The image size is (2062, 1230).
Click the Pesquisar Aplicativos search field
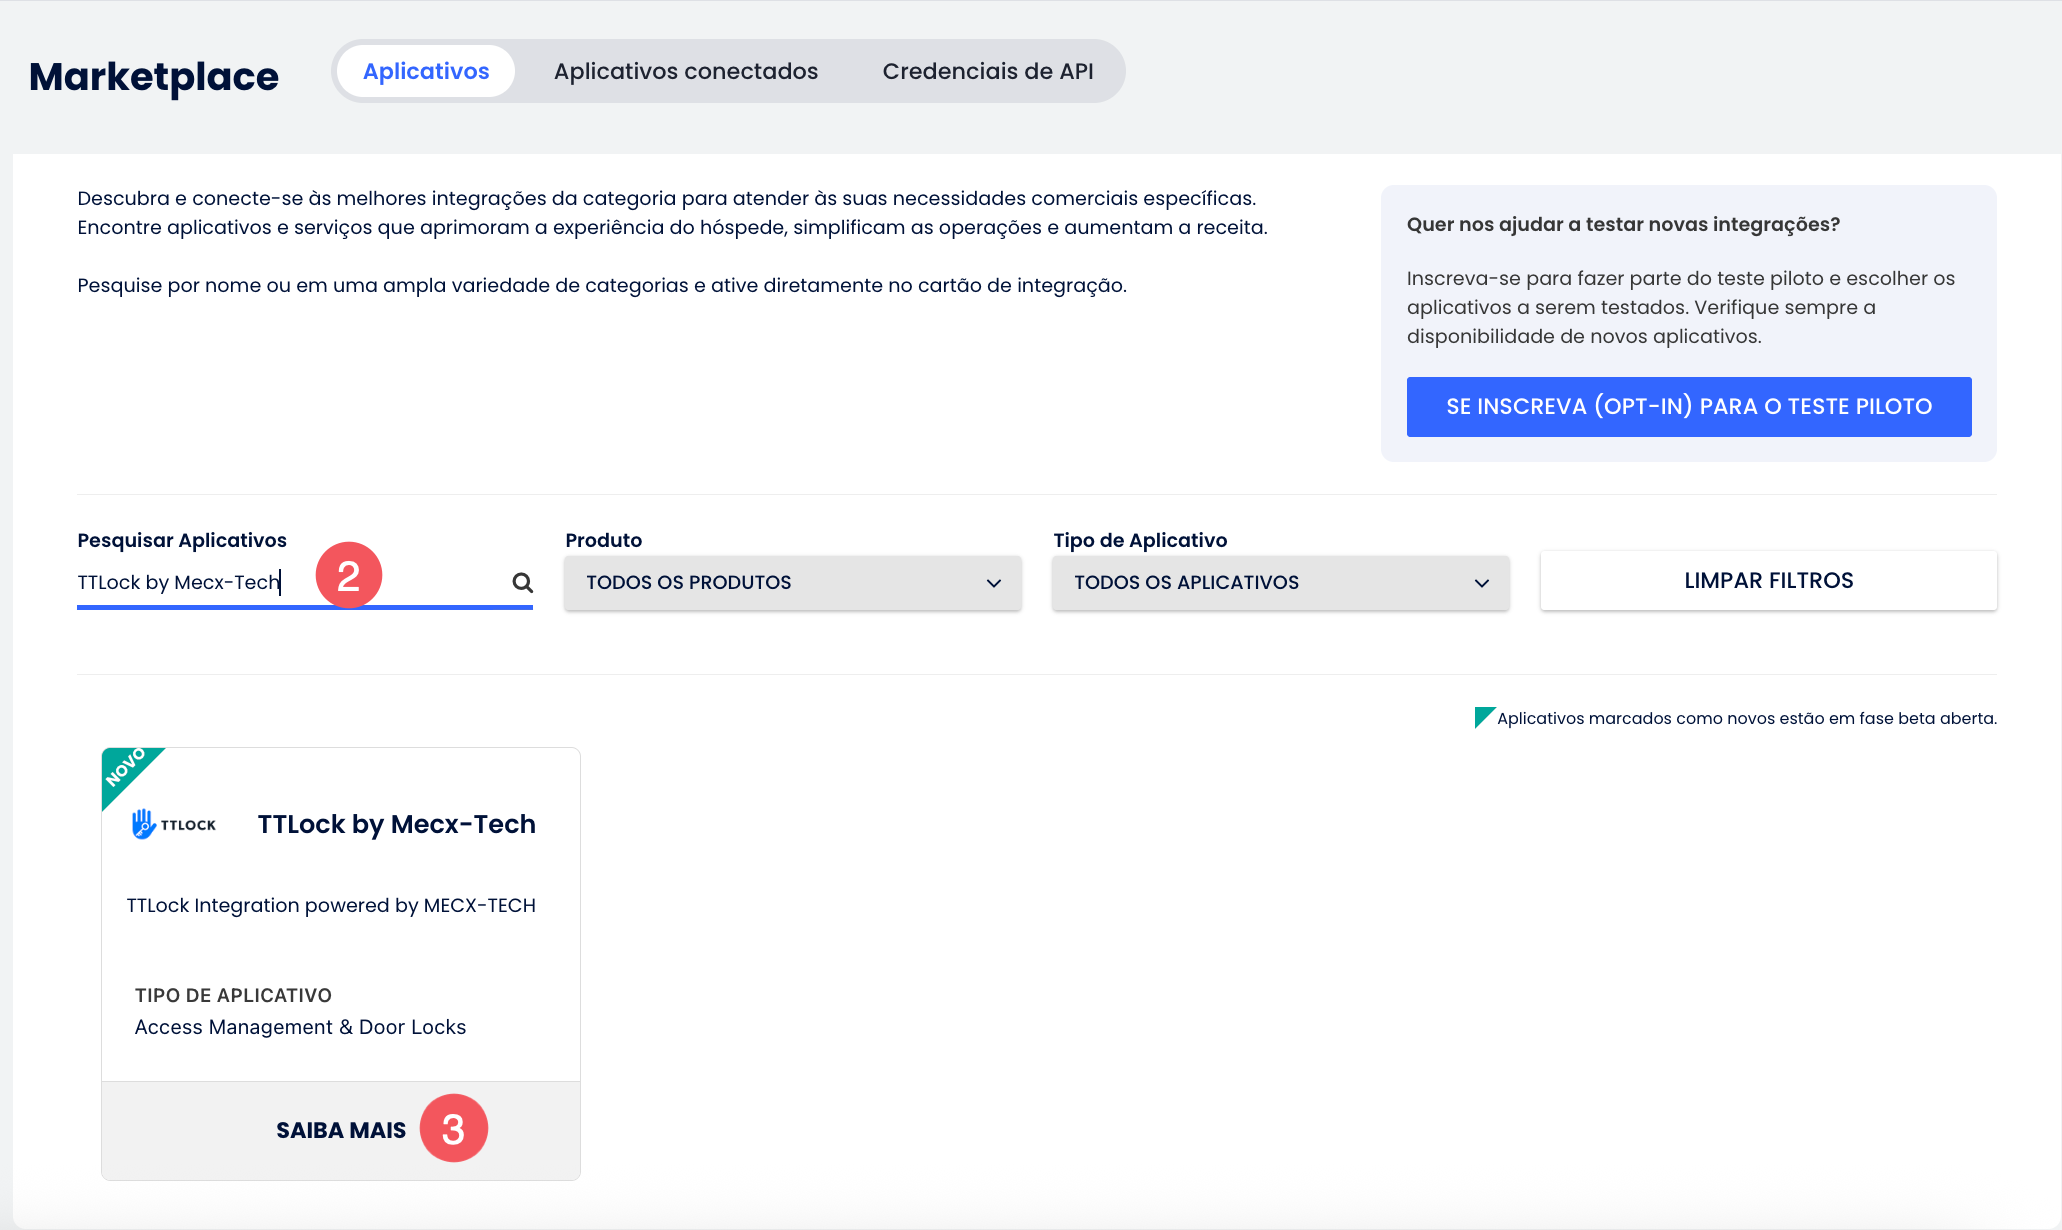(200, 581)
